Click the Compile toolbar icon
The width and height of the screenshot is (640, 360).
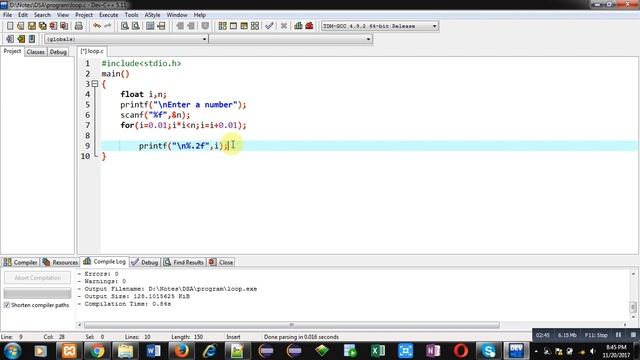pos(222,26)
